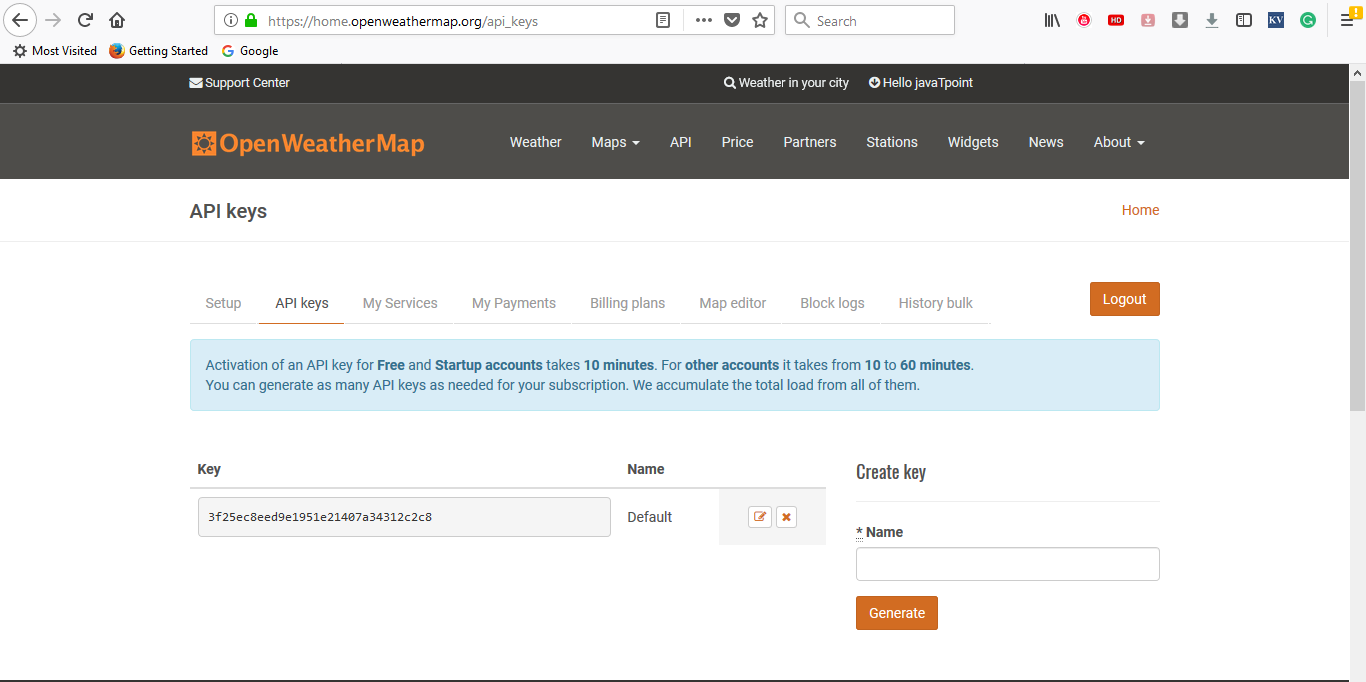Expand the About dropdown menu
The width and height of the screenshot is (1366, 682).
1118,142
